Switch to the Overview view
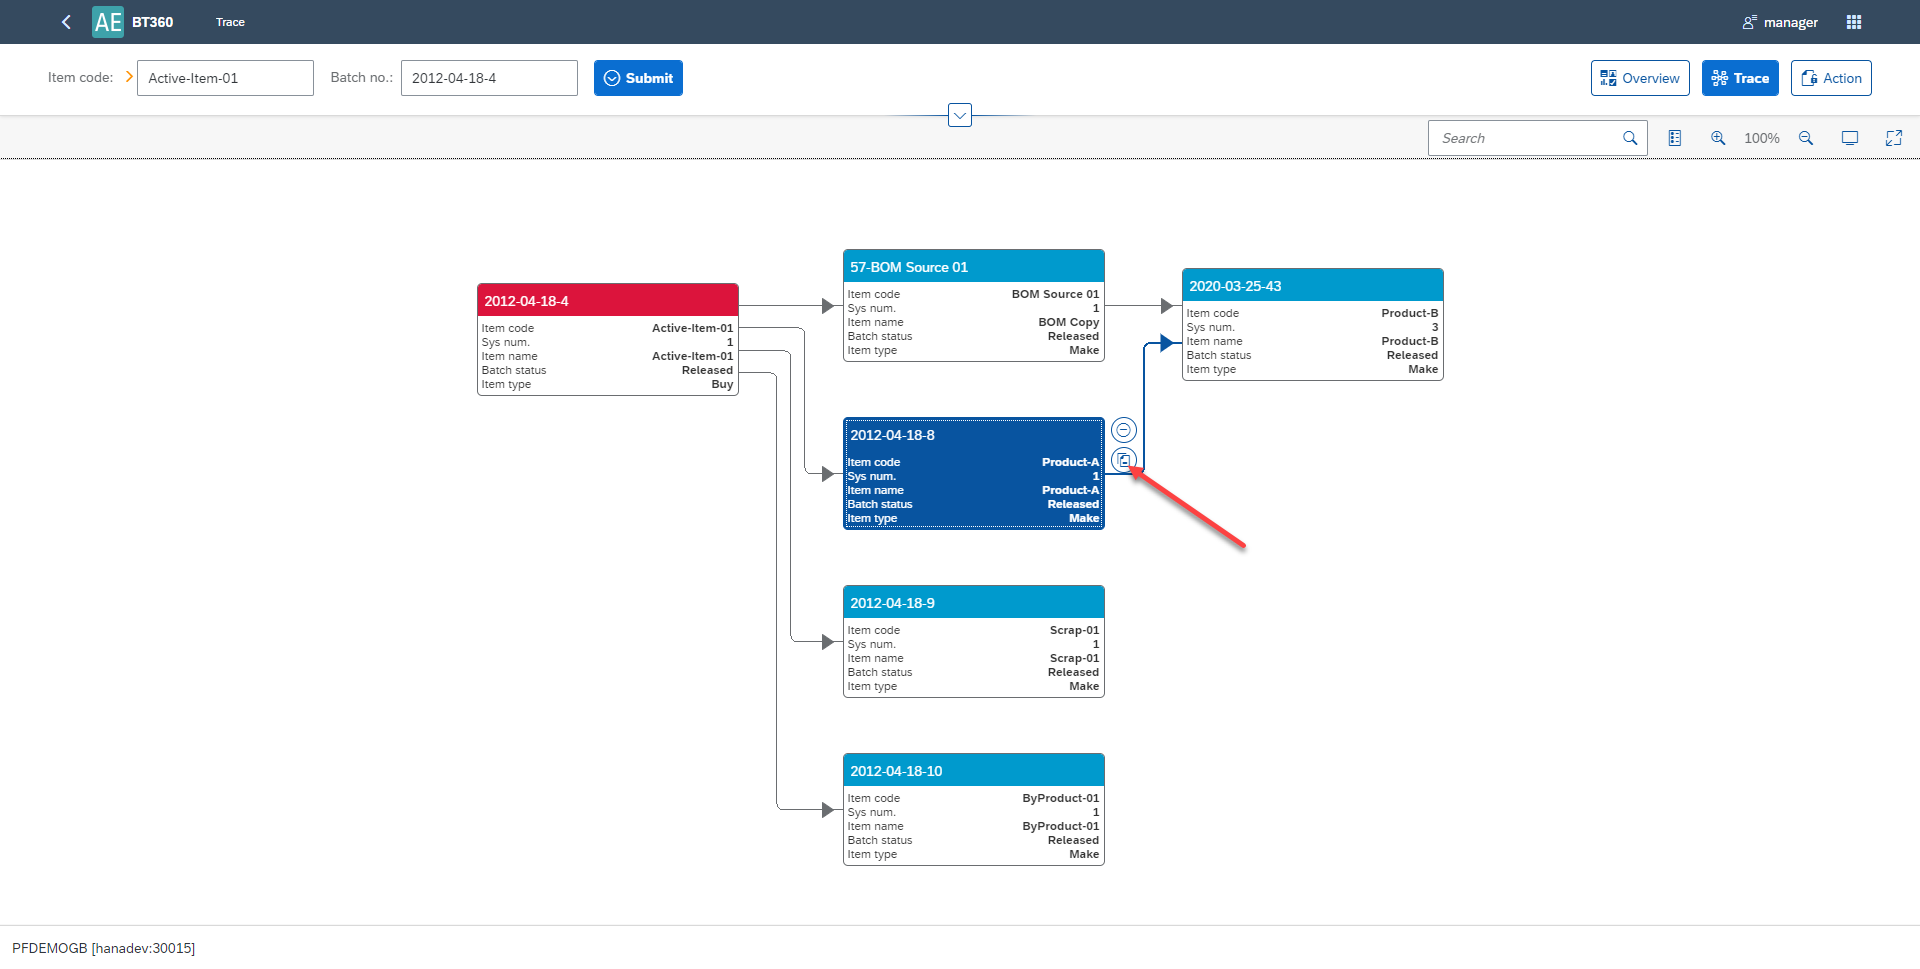Image resolution: width=1920 pixels, height=969 pixels. (x=1640, y=78)
